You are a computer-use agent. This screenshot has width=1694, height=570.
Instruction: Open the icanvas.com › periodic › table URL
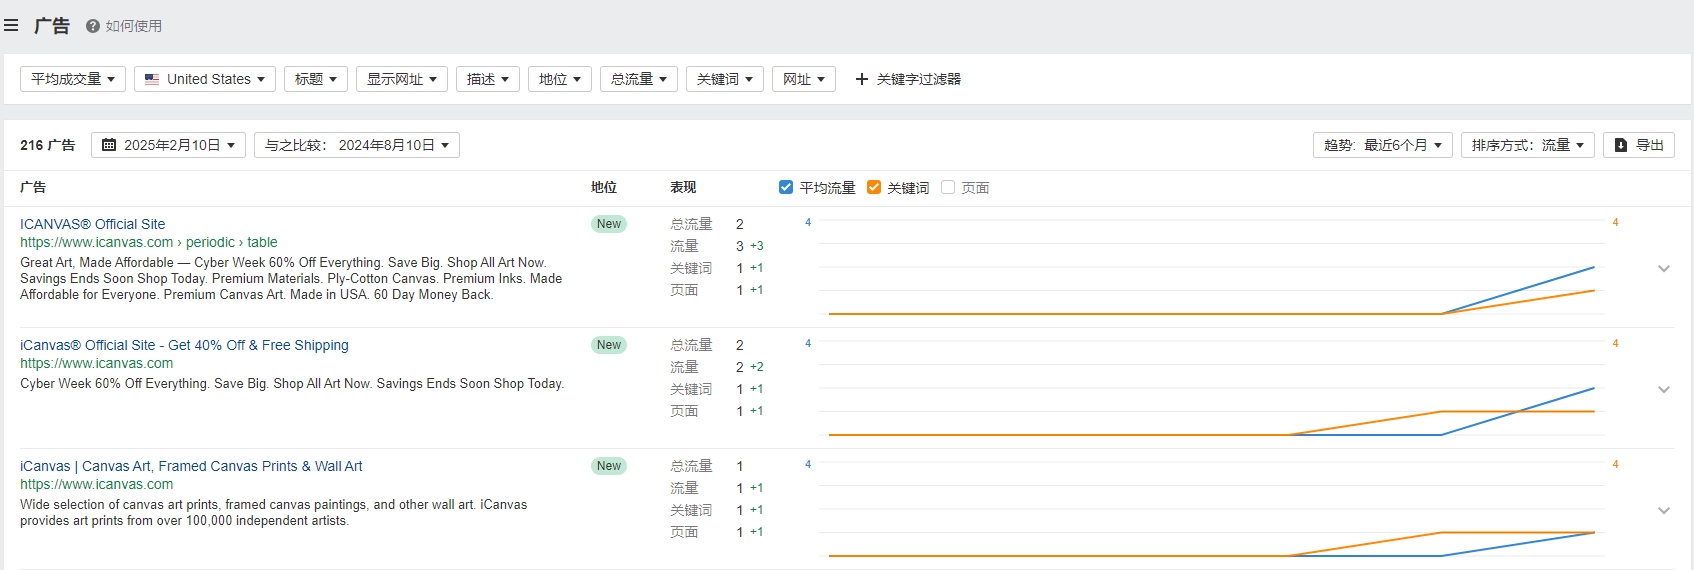[x=149, y=242]
